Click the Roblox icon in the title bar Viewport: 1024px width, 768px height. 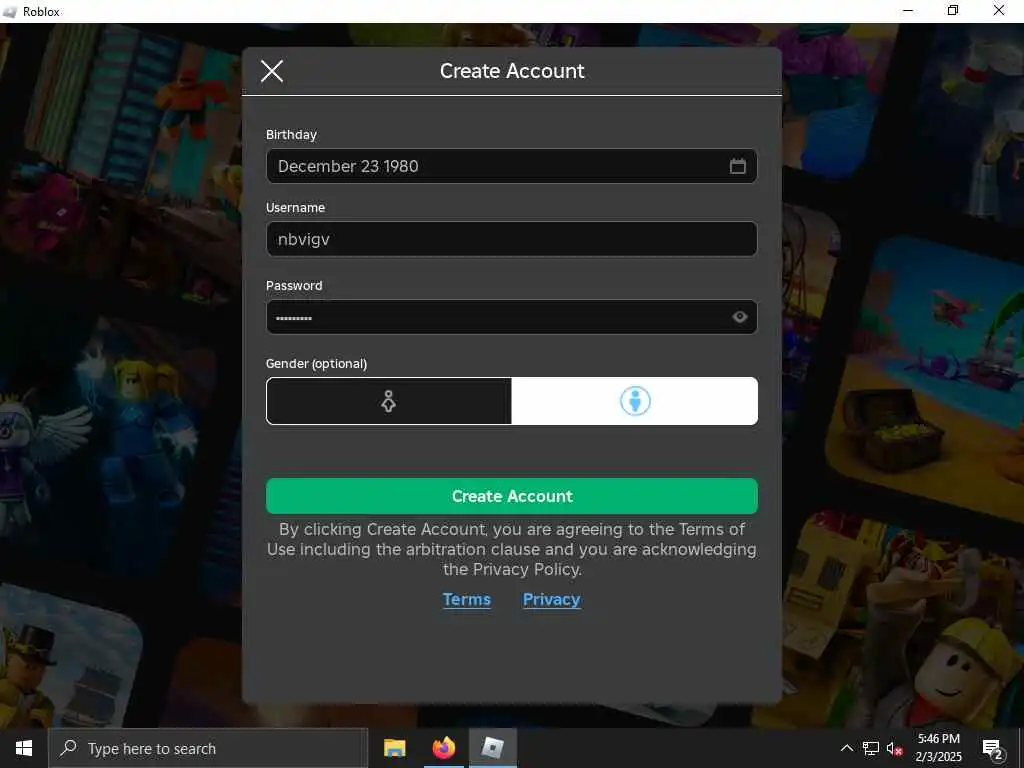(x=10, y=12)
